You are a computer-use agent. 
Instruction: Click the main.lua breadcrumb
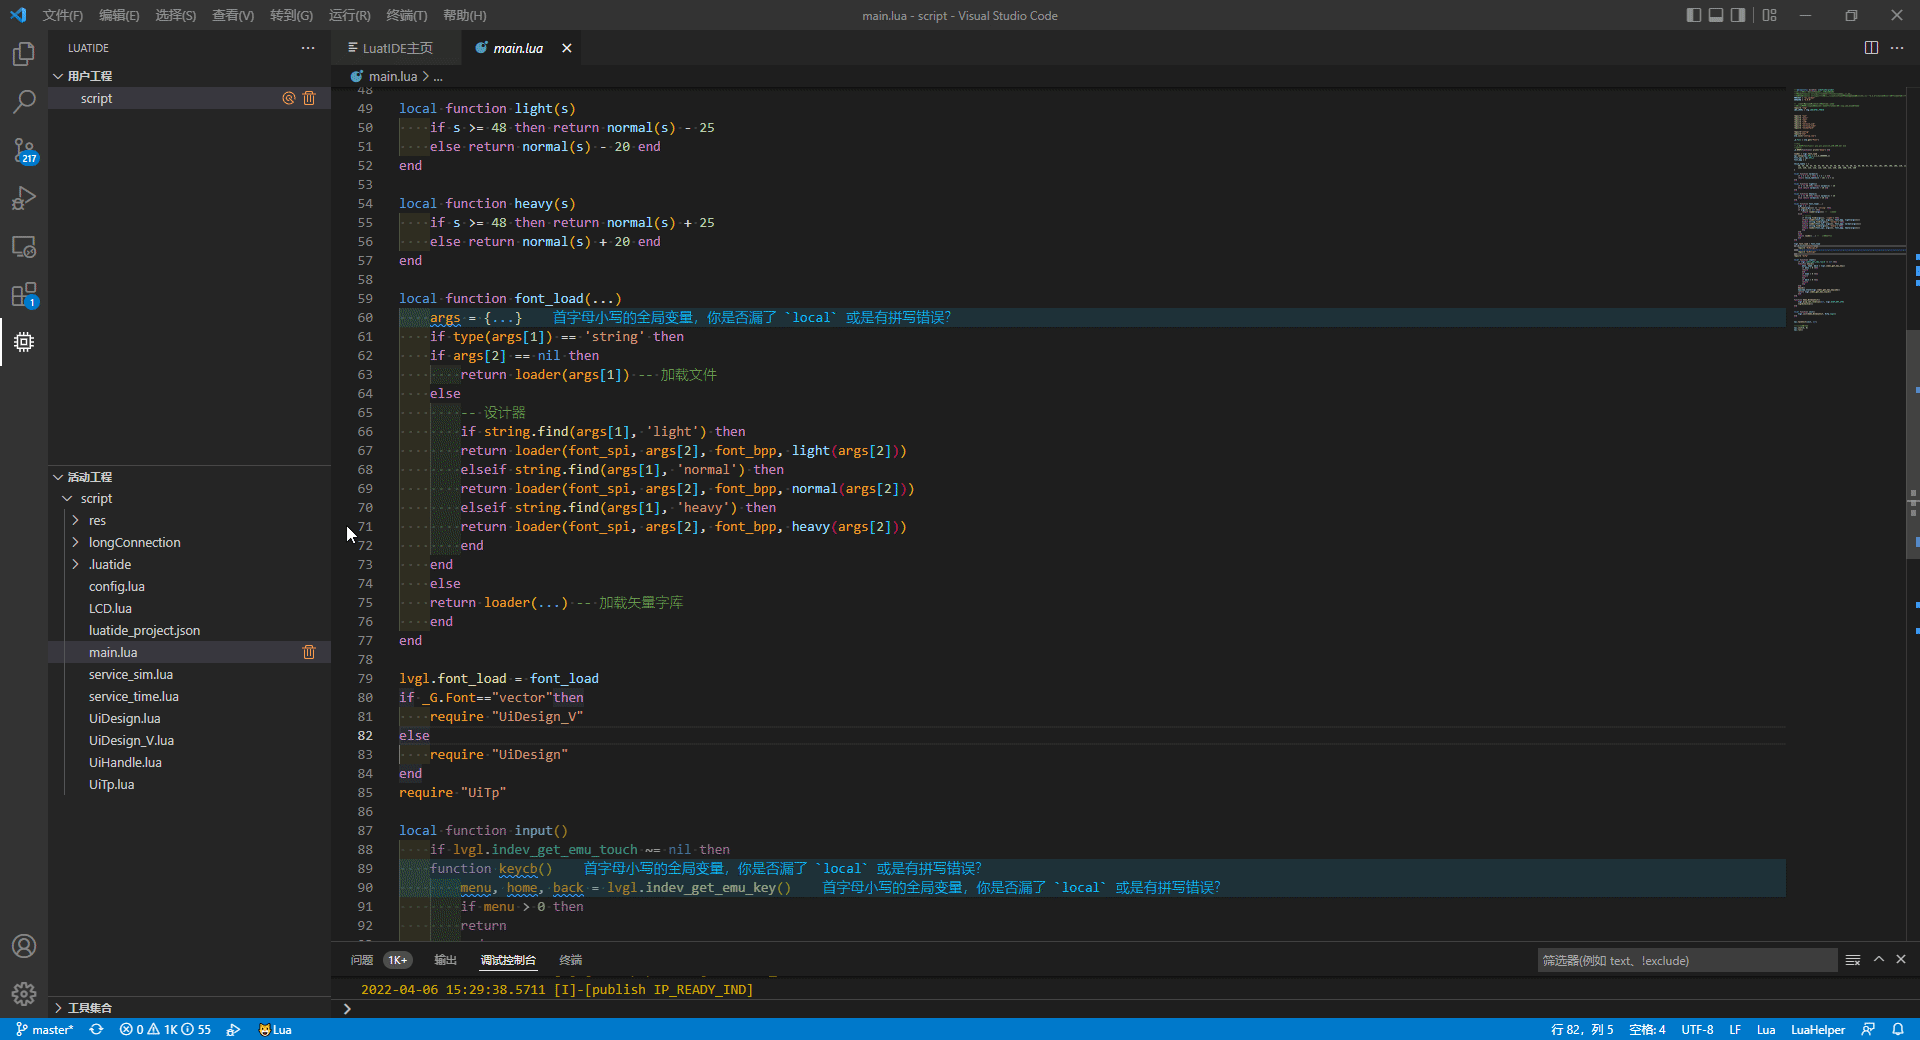(x=392, y=76)
